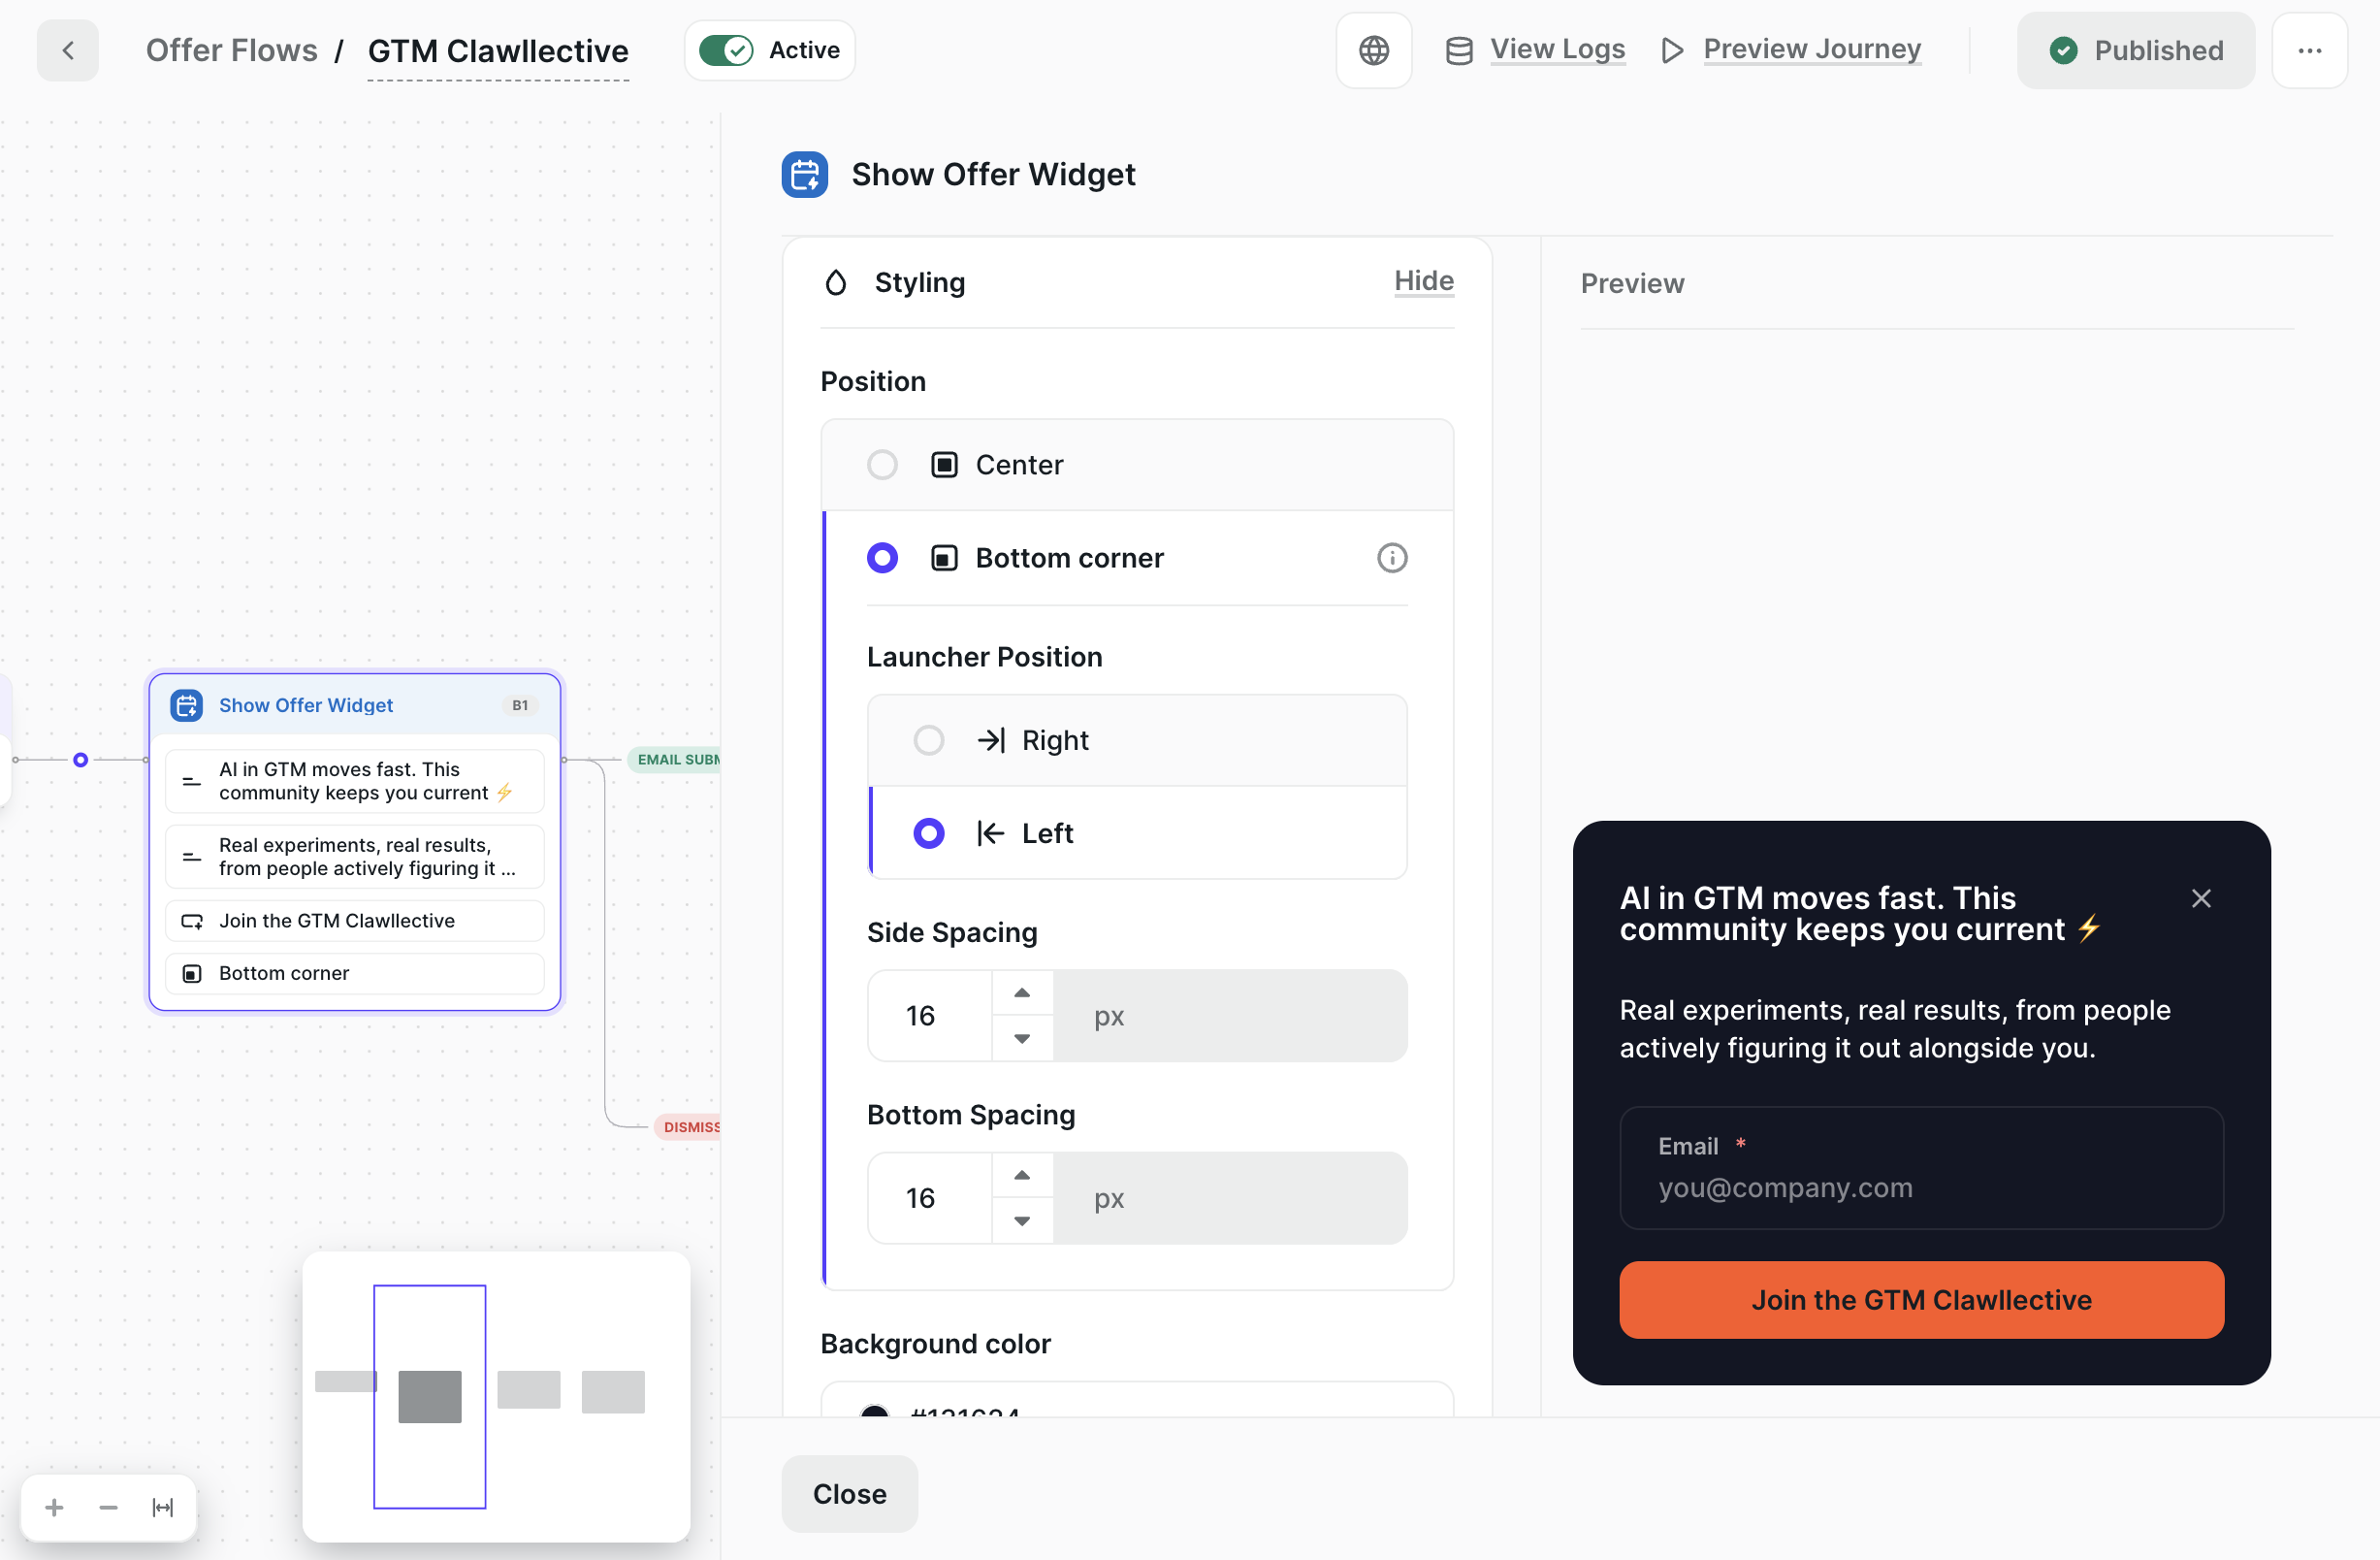The width and height of the screenshot is (2380, 1560).
Task: Go back using the left chevron button
Action: coord(67,50)
